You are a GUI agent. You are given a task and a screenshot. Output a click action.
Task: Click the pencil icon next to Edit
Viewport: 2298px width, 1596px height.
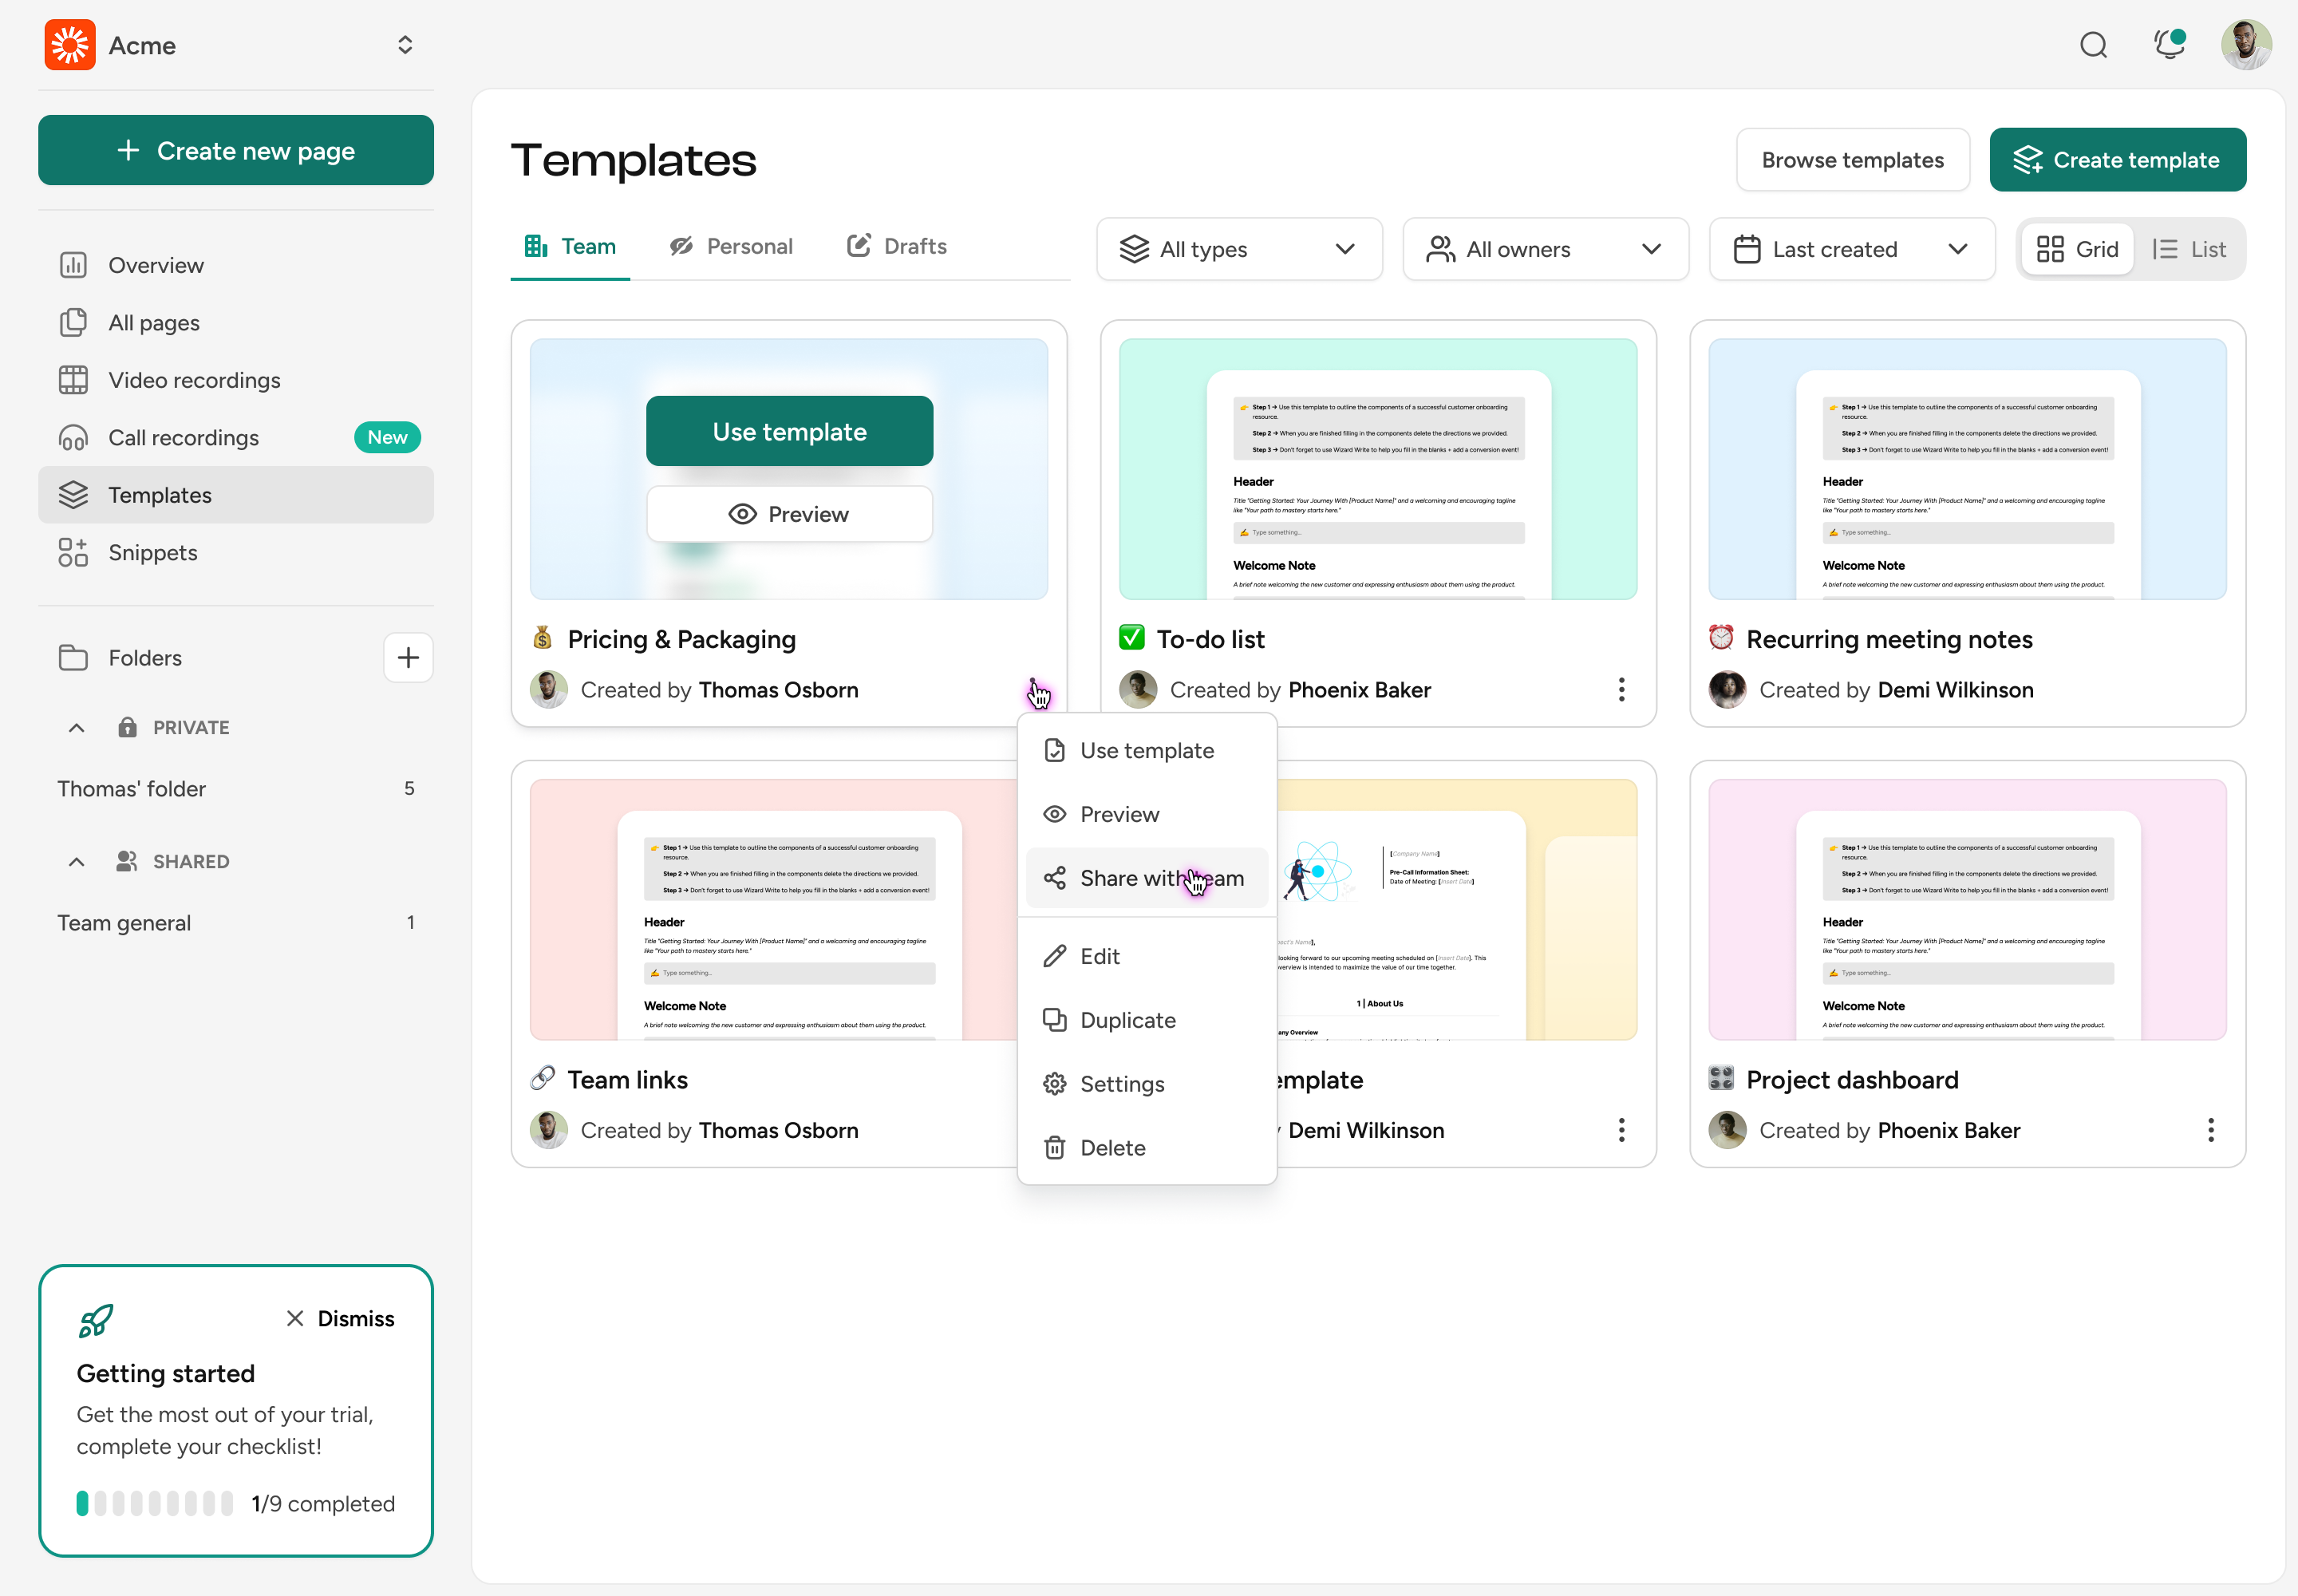pyautogui.click(x=1054, y=956)
